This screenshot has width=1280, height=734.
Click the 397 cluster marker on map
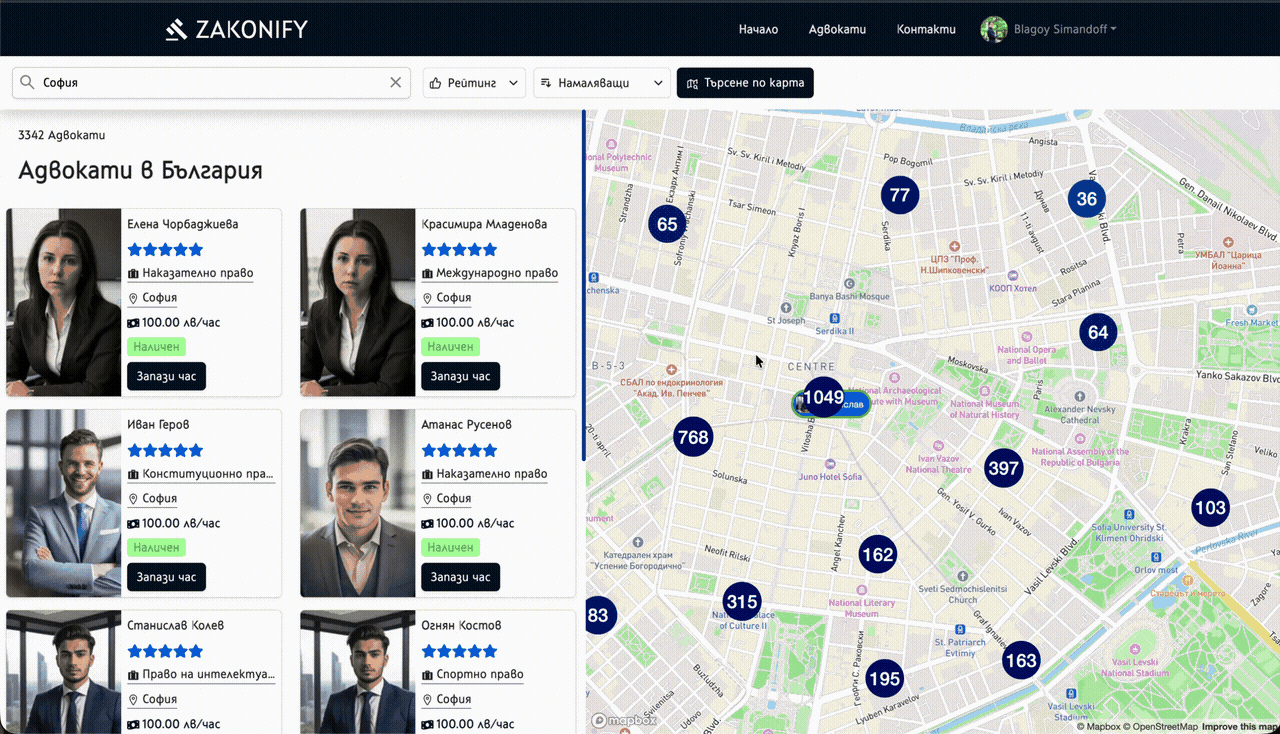1003,468
